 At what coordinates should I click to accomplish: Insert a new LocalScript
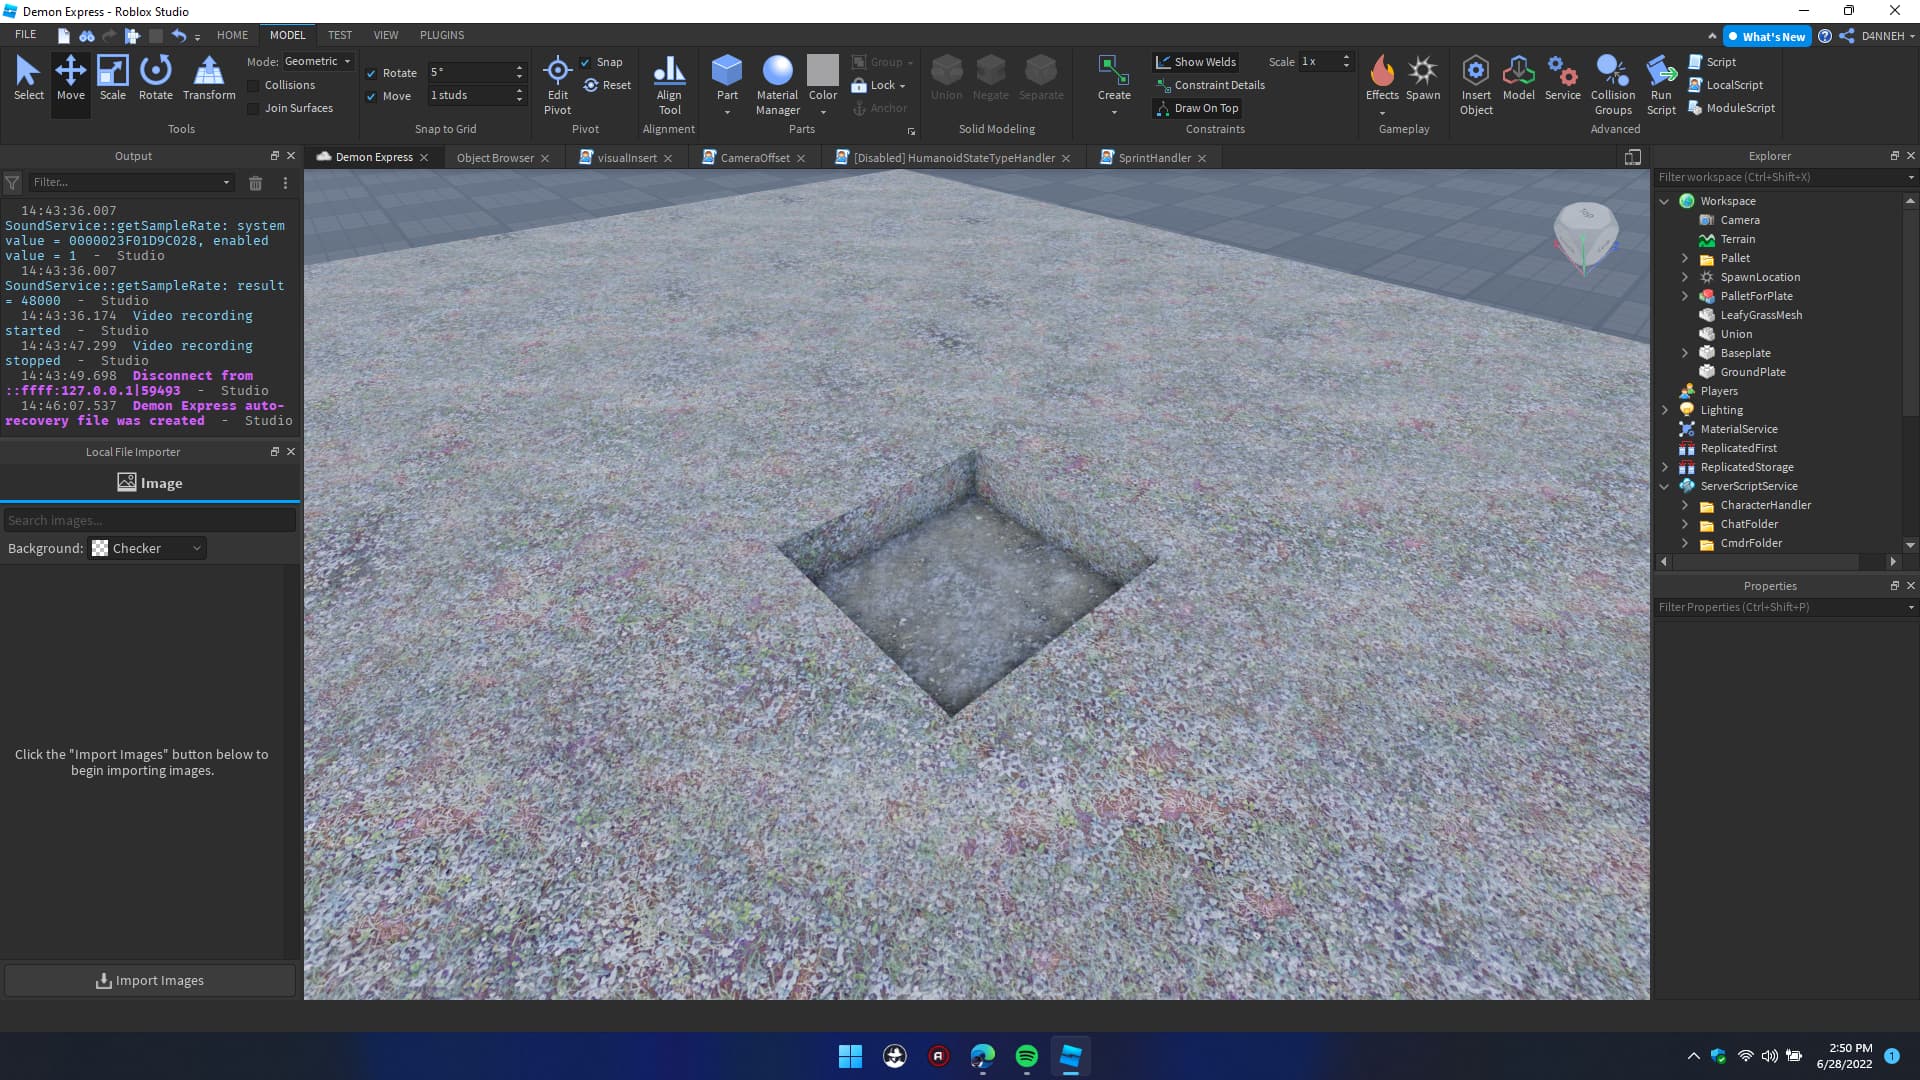[x=1725, y=85]
